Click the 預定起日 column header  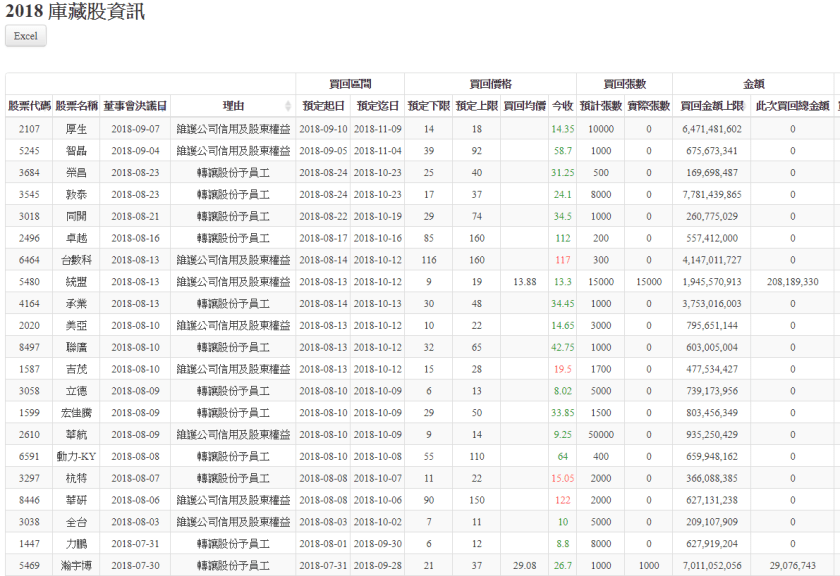tap(323, 105)
